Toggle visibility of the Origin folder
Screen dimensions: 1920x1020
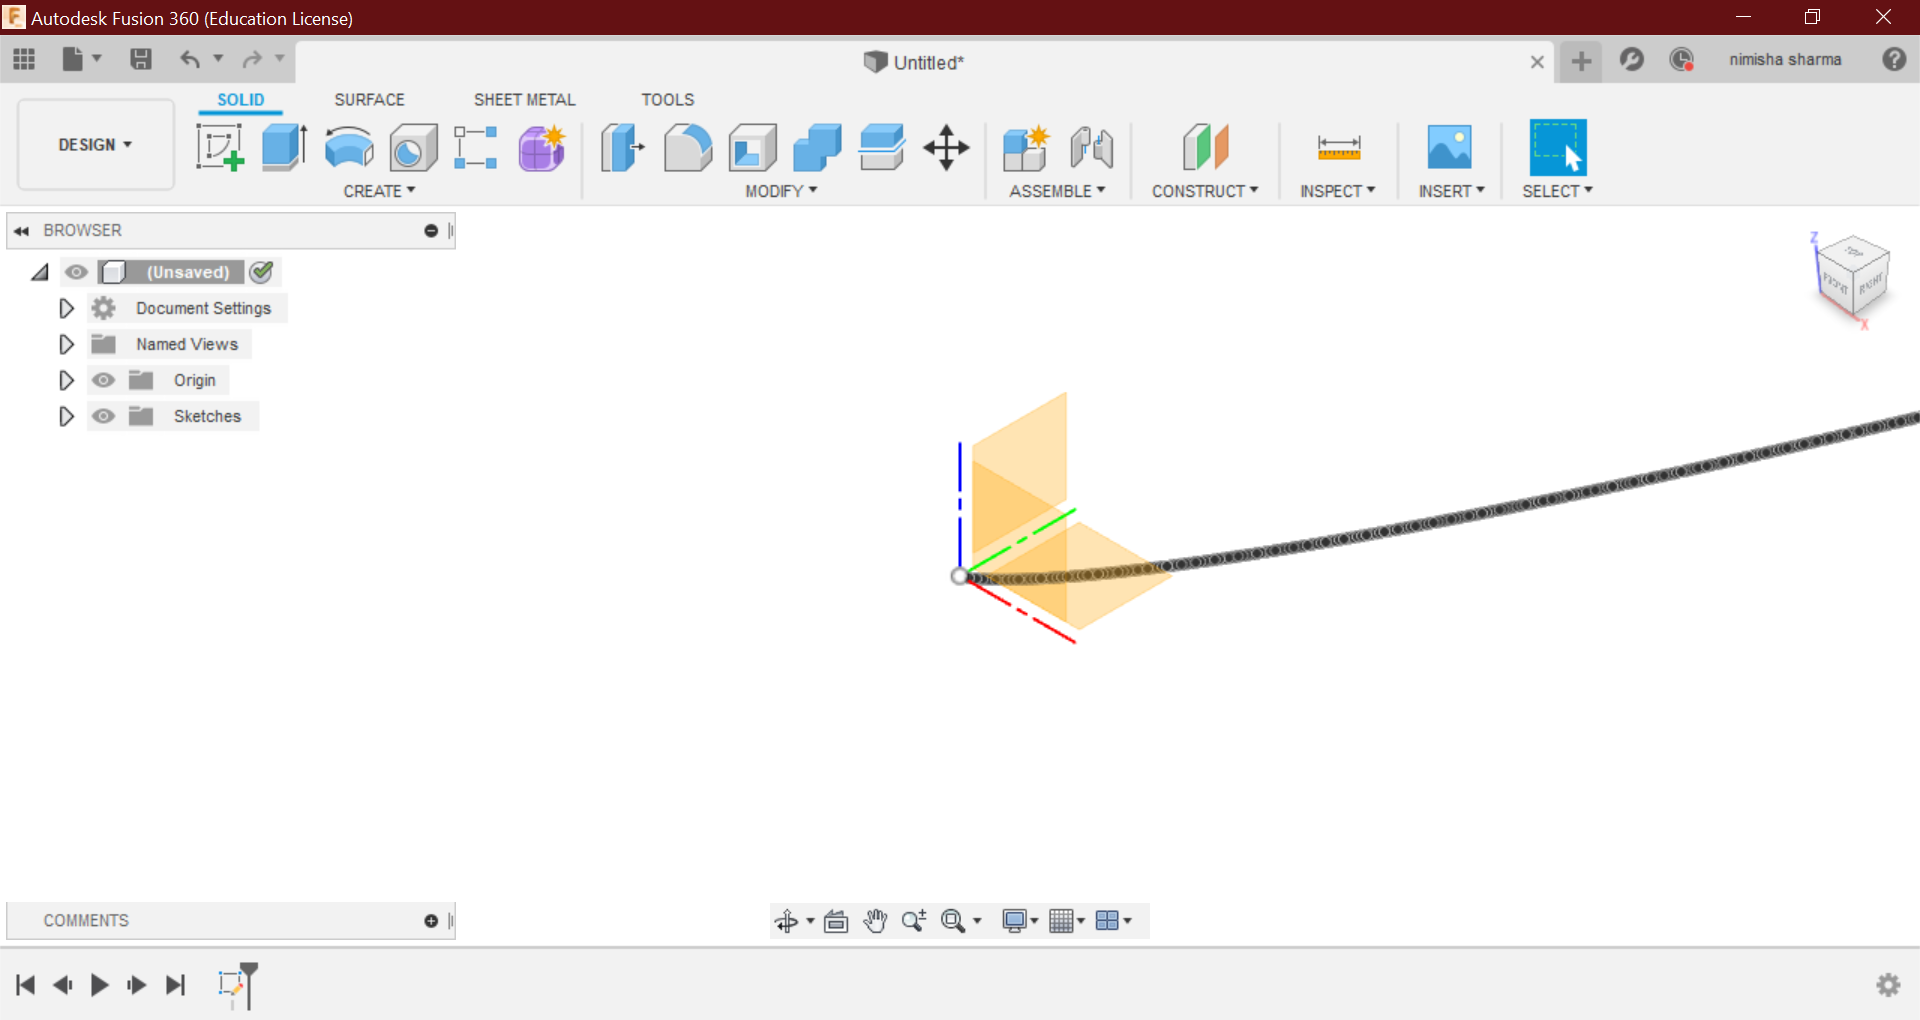[103, 380]
